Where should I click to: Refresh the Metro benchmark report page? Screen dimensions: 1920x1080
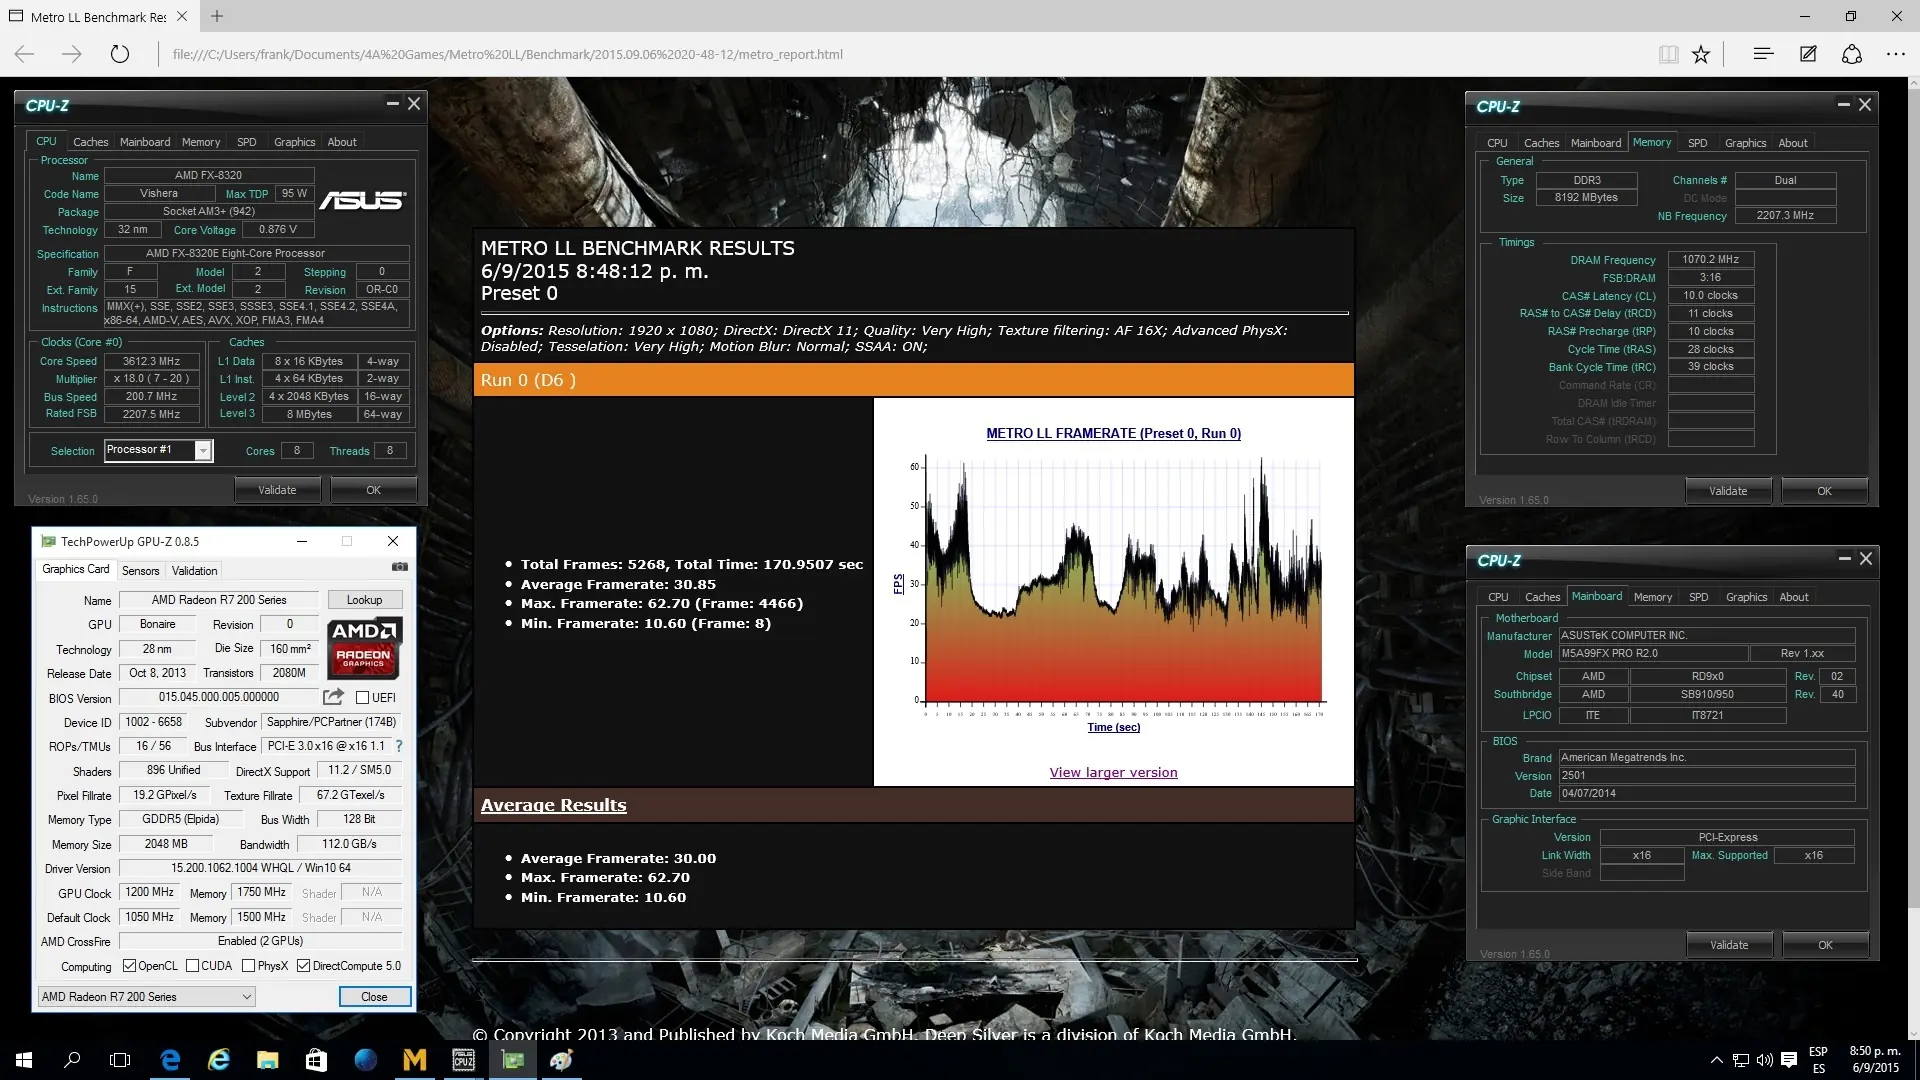click(120, 54)
